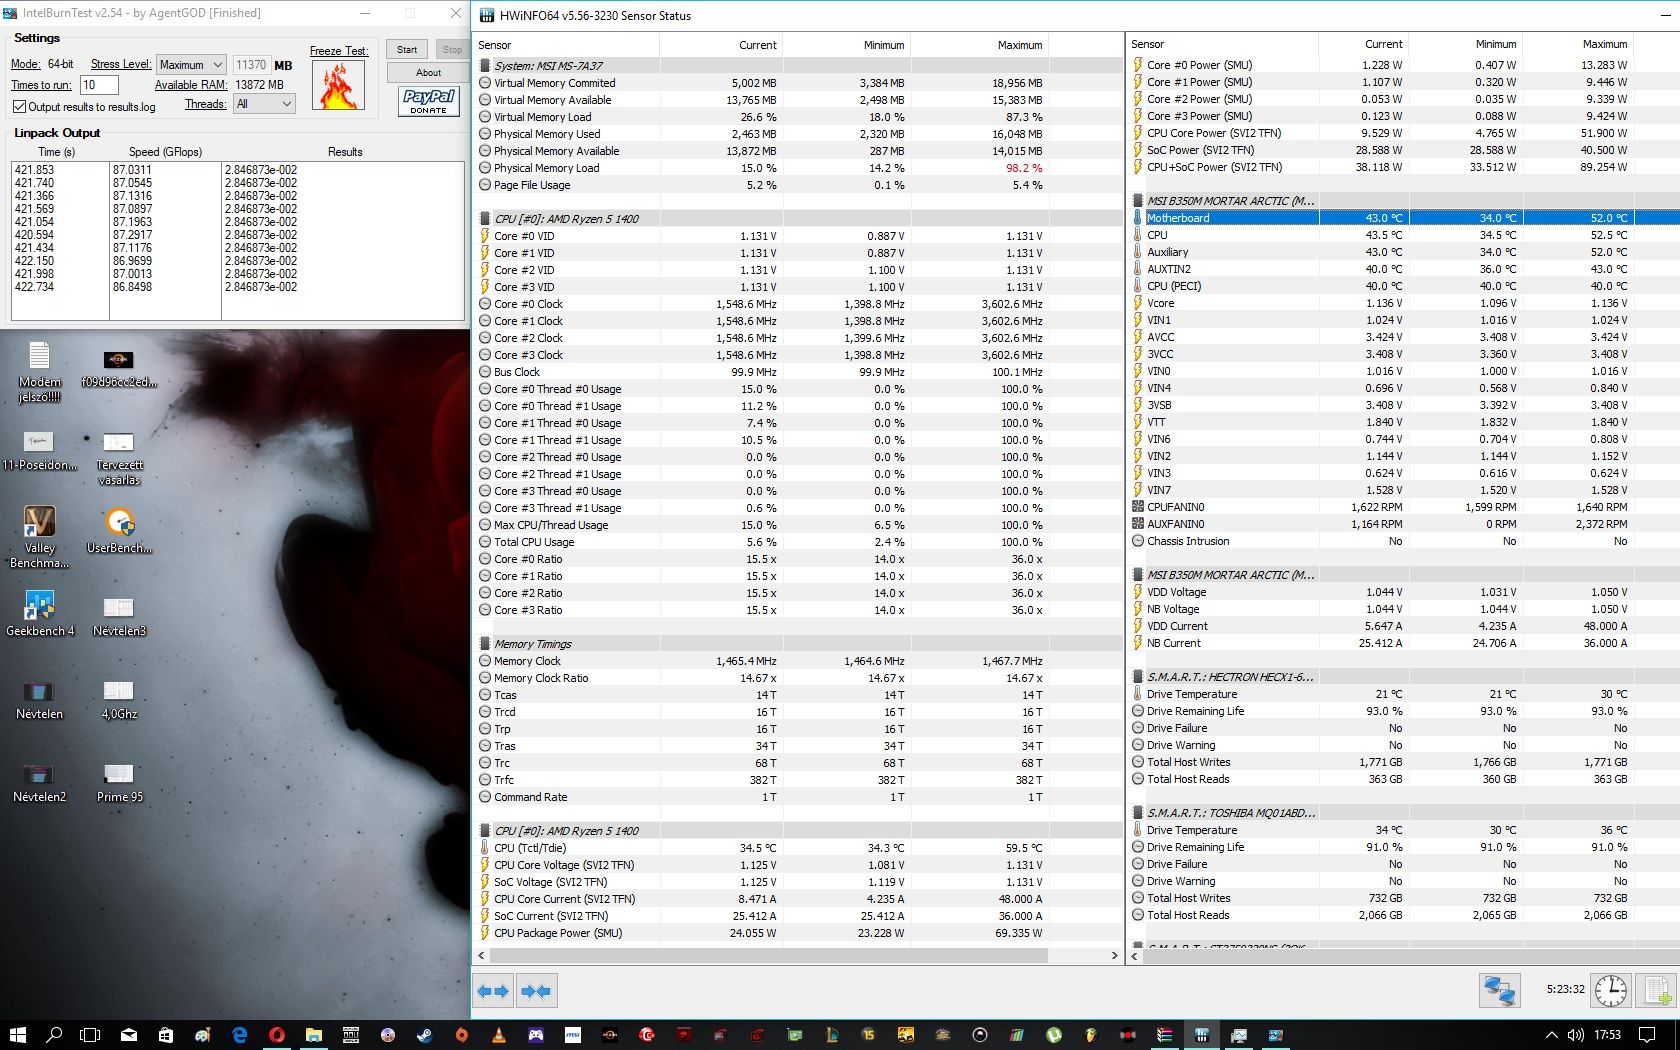
Task: Click left pane scroll-right arrow
Action: point(1114,956)
